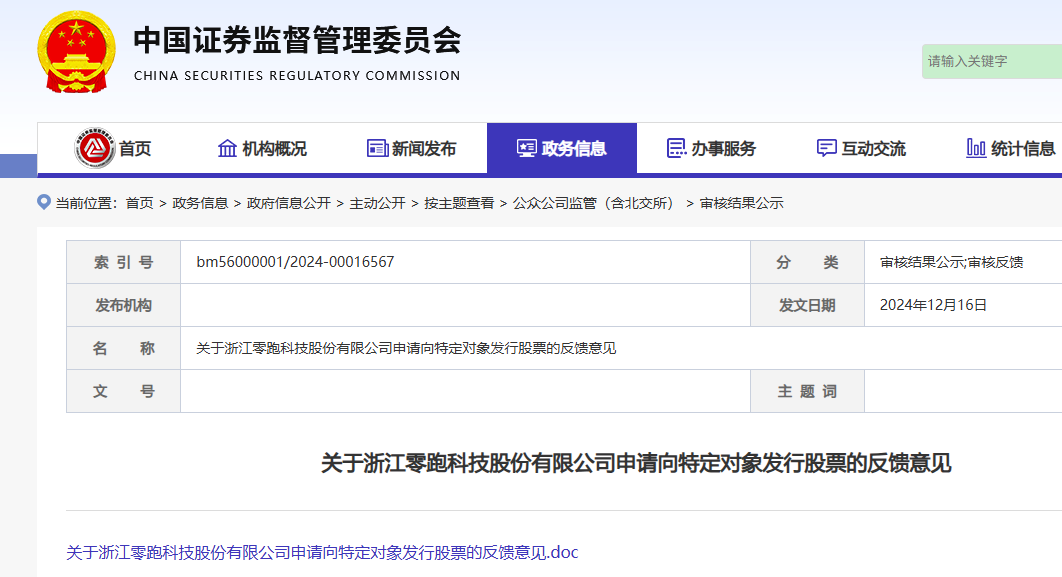Click the 请输入关键字 search field
This screenshot has height=577, width=1062.
992,62
